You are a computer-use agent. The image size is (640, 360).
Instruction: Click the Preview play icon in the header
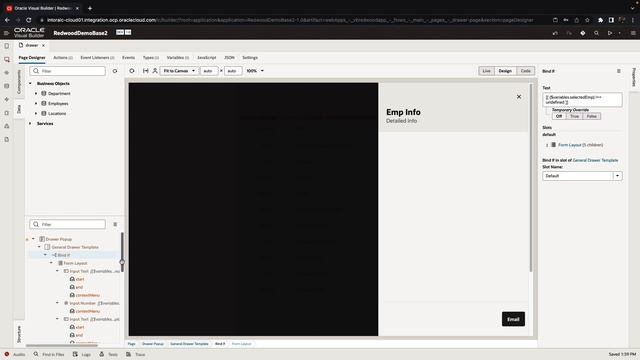(x=610, y=33)
